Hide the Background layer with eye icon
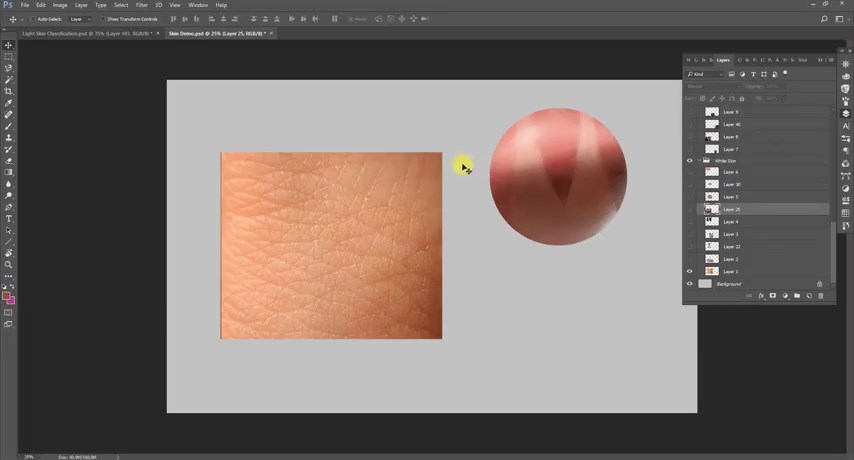Viewport: 854px width, 460px height. pos(689,284)
